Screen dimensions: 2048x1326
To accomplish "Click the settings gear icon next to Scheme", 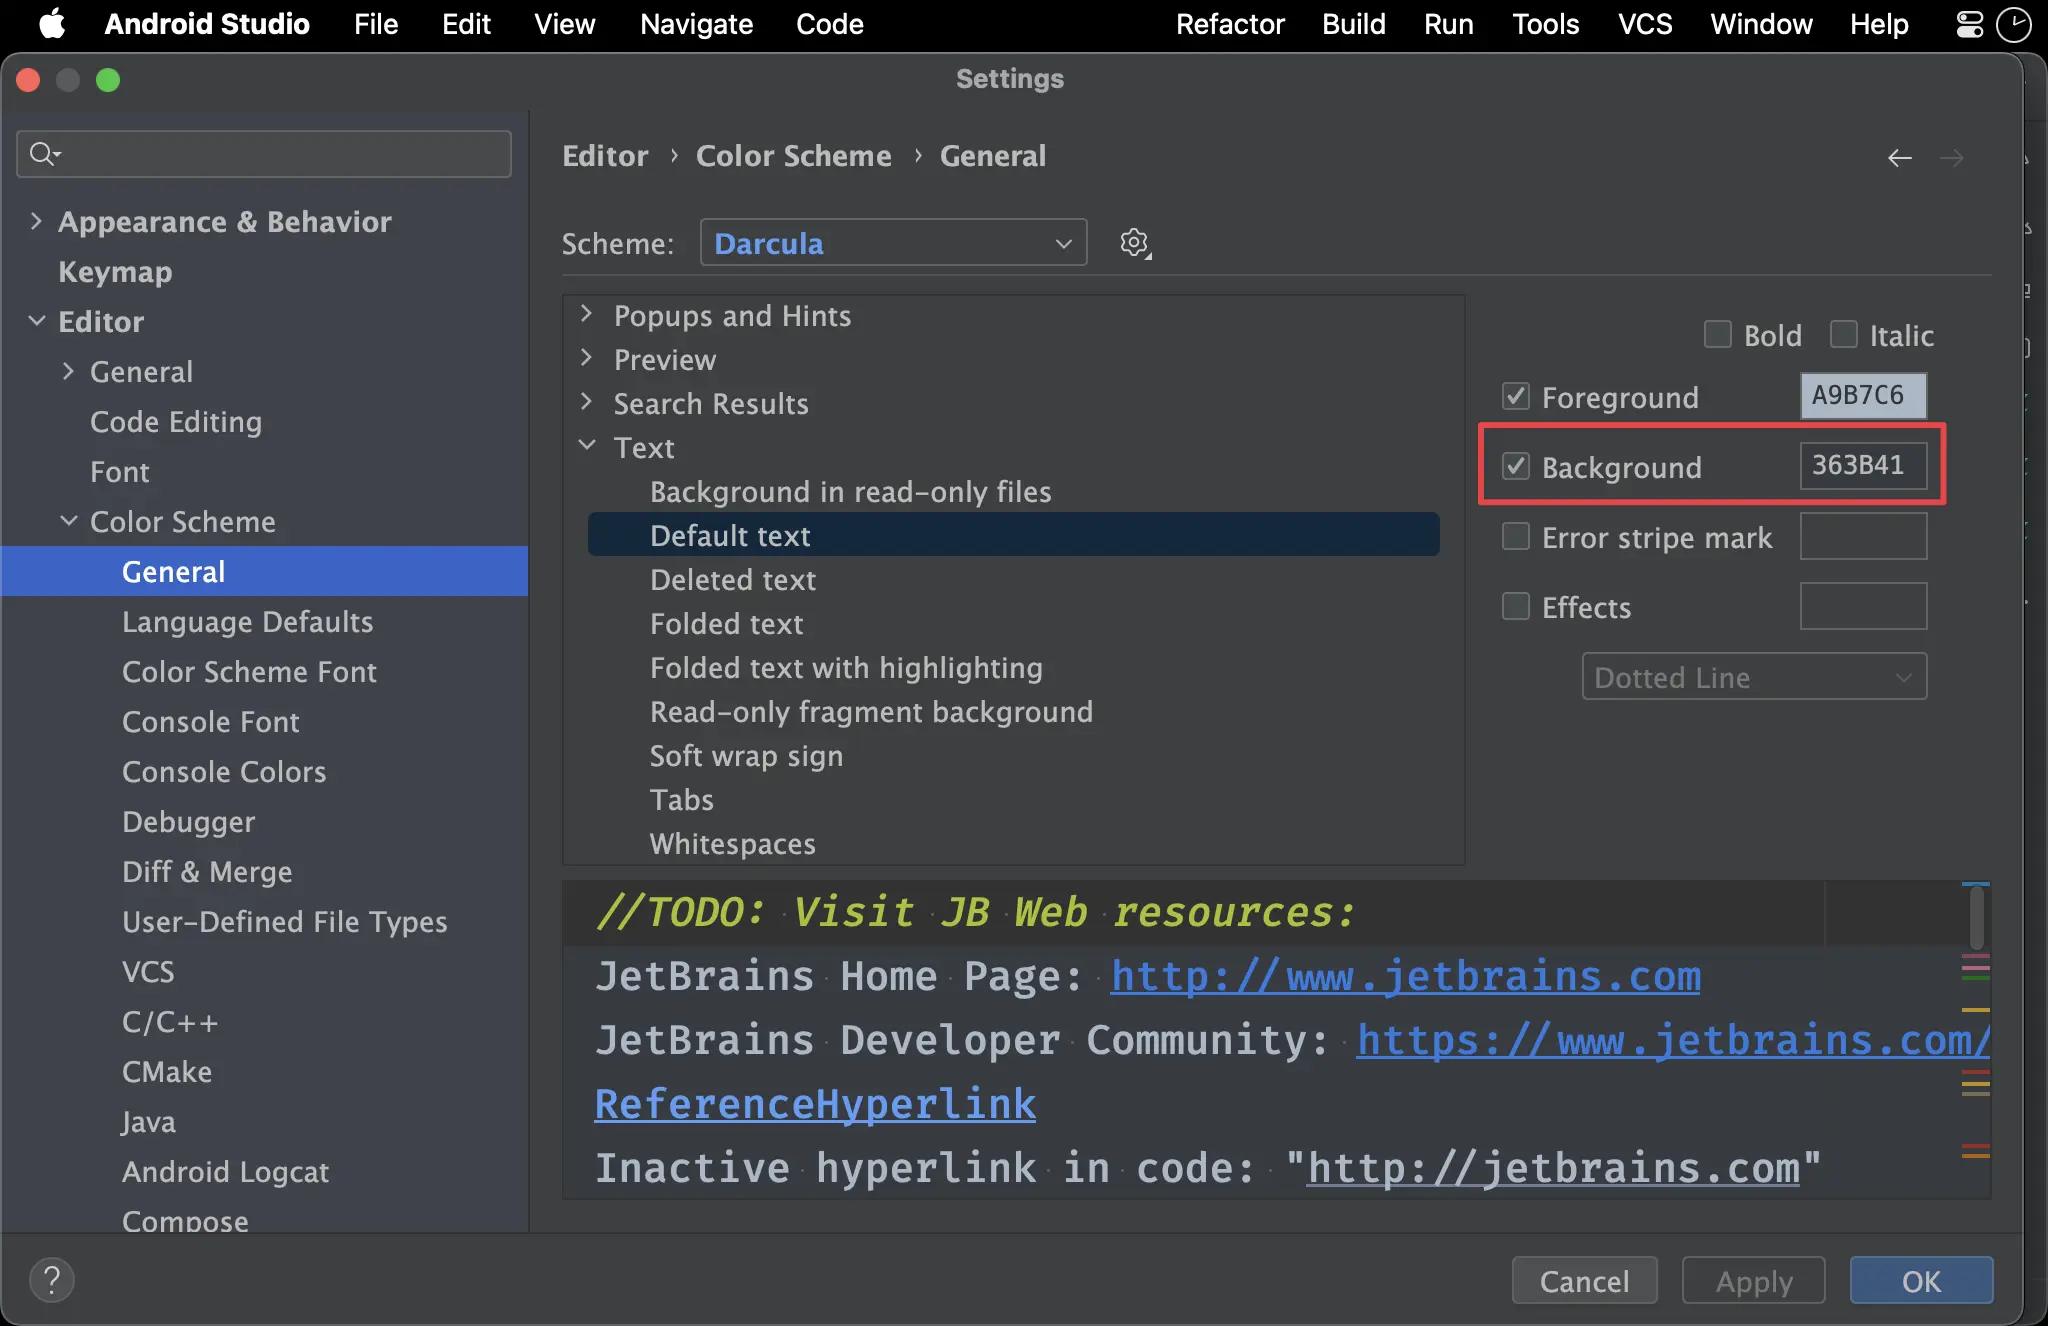I will pos(1136,243).
